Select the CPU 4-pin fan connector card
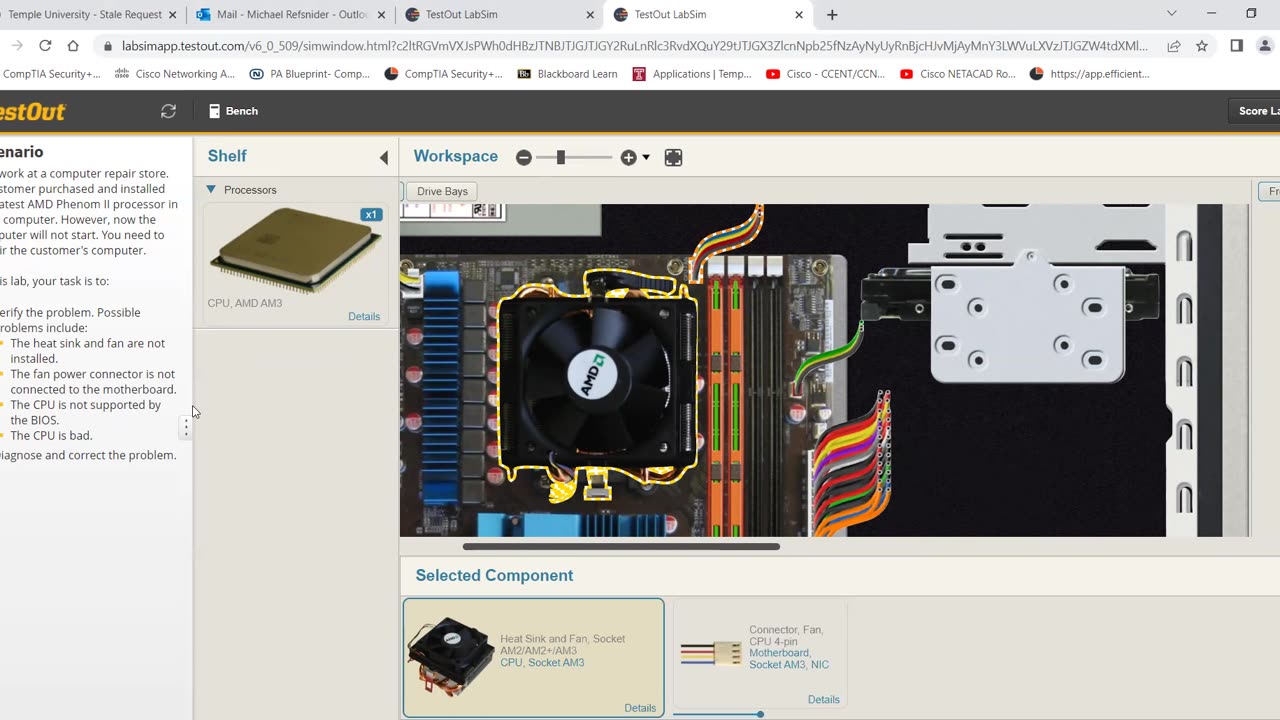The width and height of the screenshot is (1280, 720). tap(760, 654)
